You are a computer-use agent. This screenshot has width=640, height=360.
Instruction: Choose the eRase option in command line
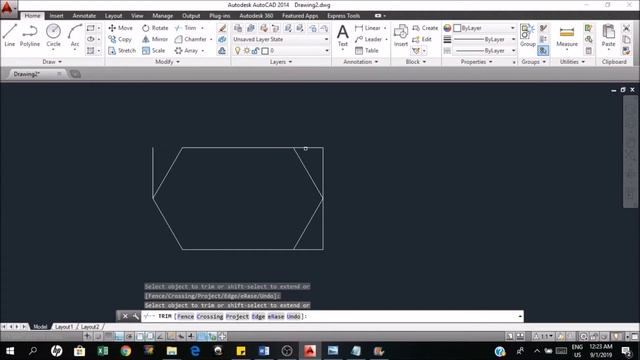click(x=276, y=316)
